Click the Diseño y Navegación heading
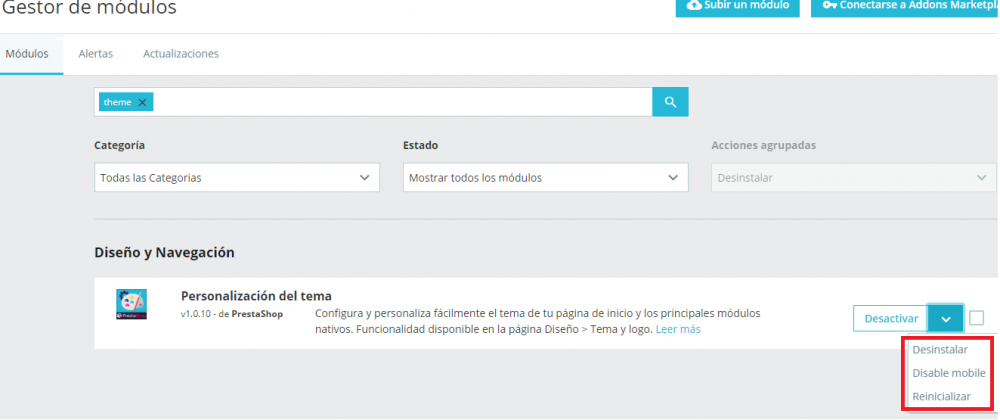The image size is (1000, 420). point(165,252)
